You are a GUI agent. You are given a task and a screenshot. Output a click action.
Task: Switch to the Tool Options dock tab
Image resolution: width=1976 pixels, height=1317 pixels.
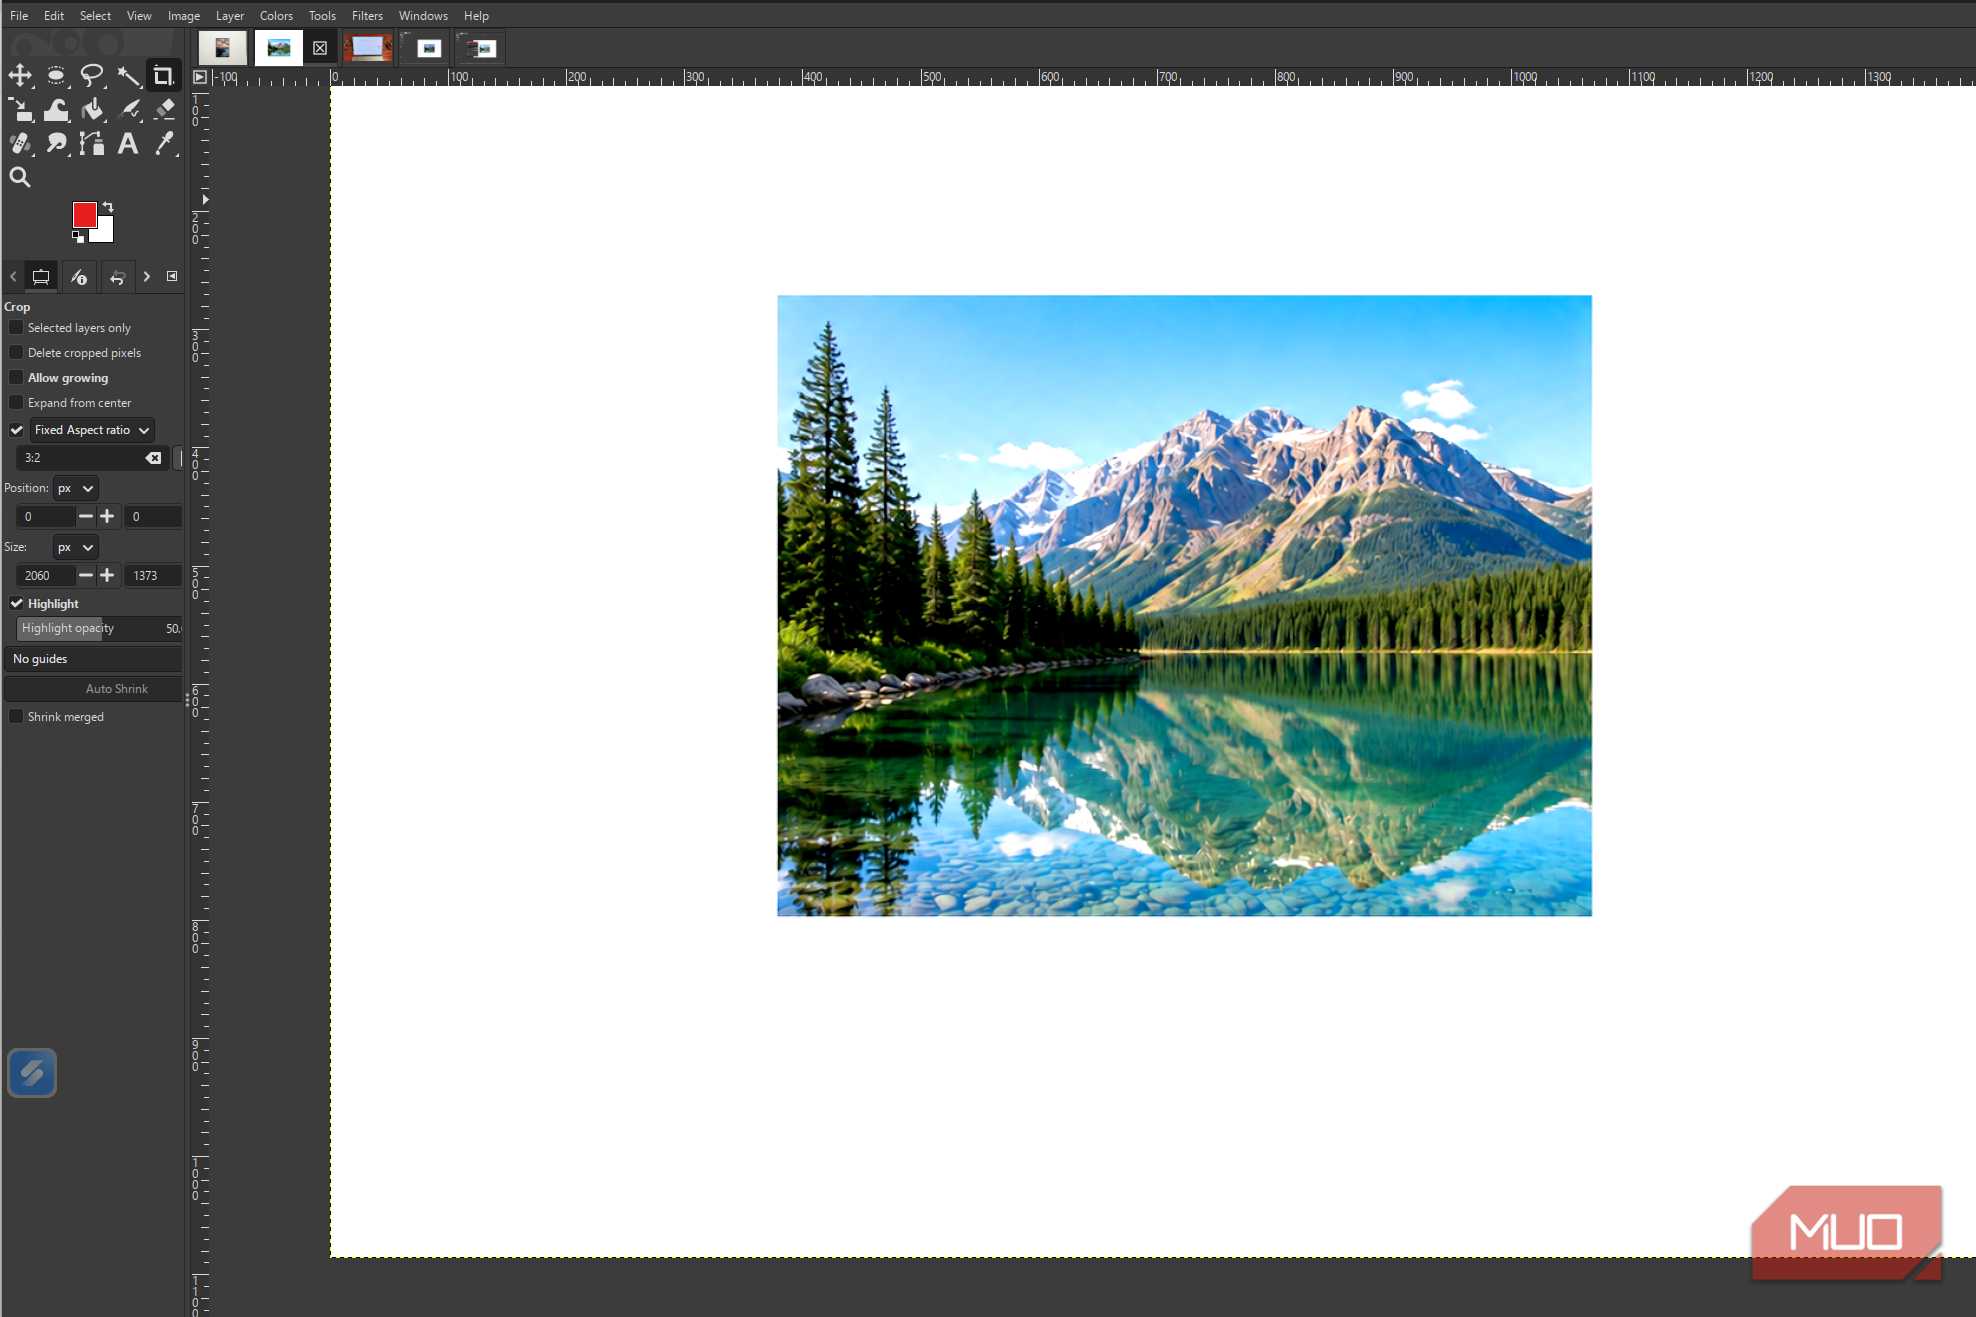pyautogui.click(x=41, y=277)
